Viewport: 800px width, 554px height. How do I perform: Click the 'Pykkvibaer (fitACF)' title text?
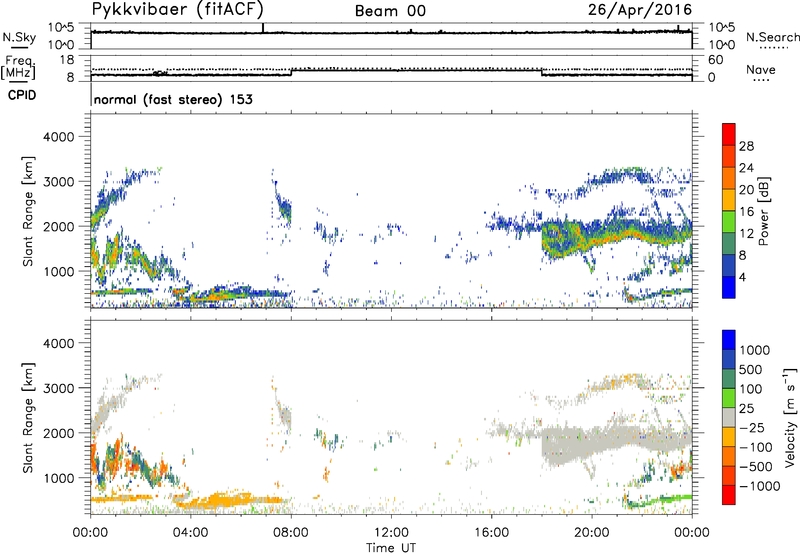pyautogui.click(x=177, y=9)
